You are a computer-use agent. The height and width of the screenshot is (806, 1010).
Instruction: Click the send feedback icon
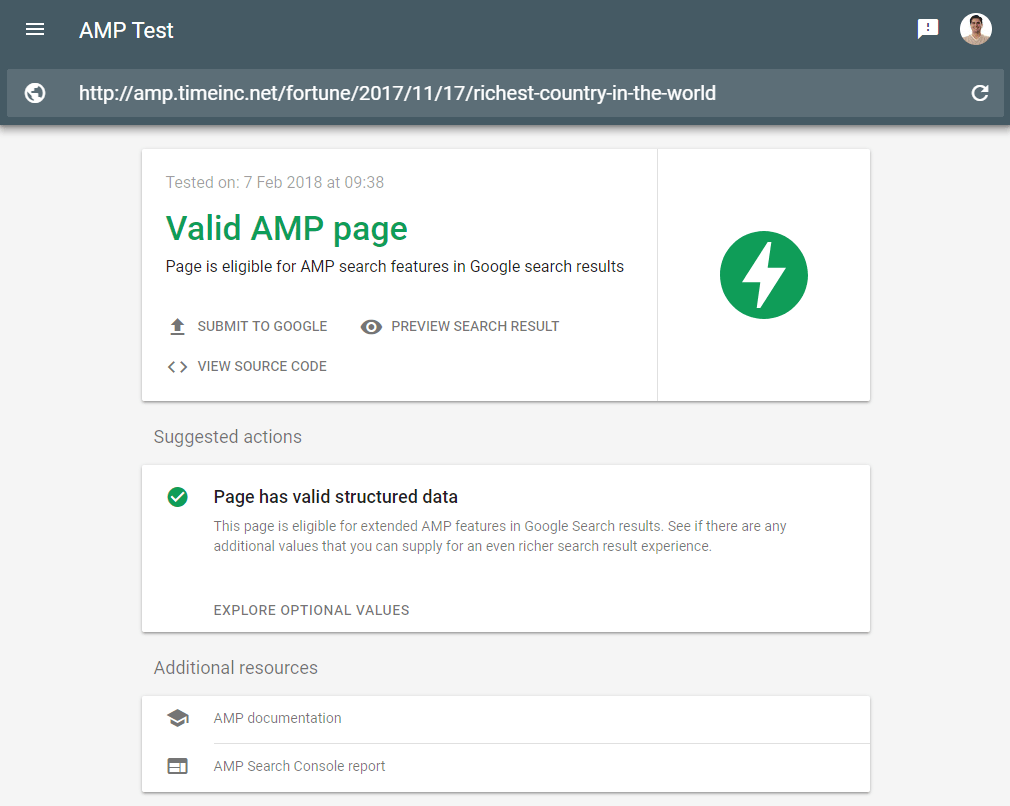click(928, 29)
